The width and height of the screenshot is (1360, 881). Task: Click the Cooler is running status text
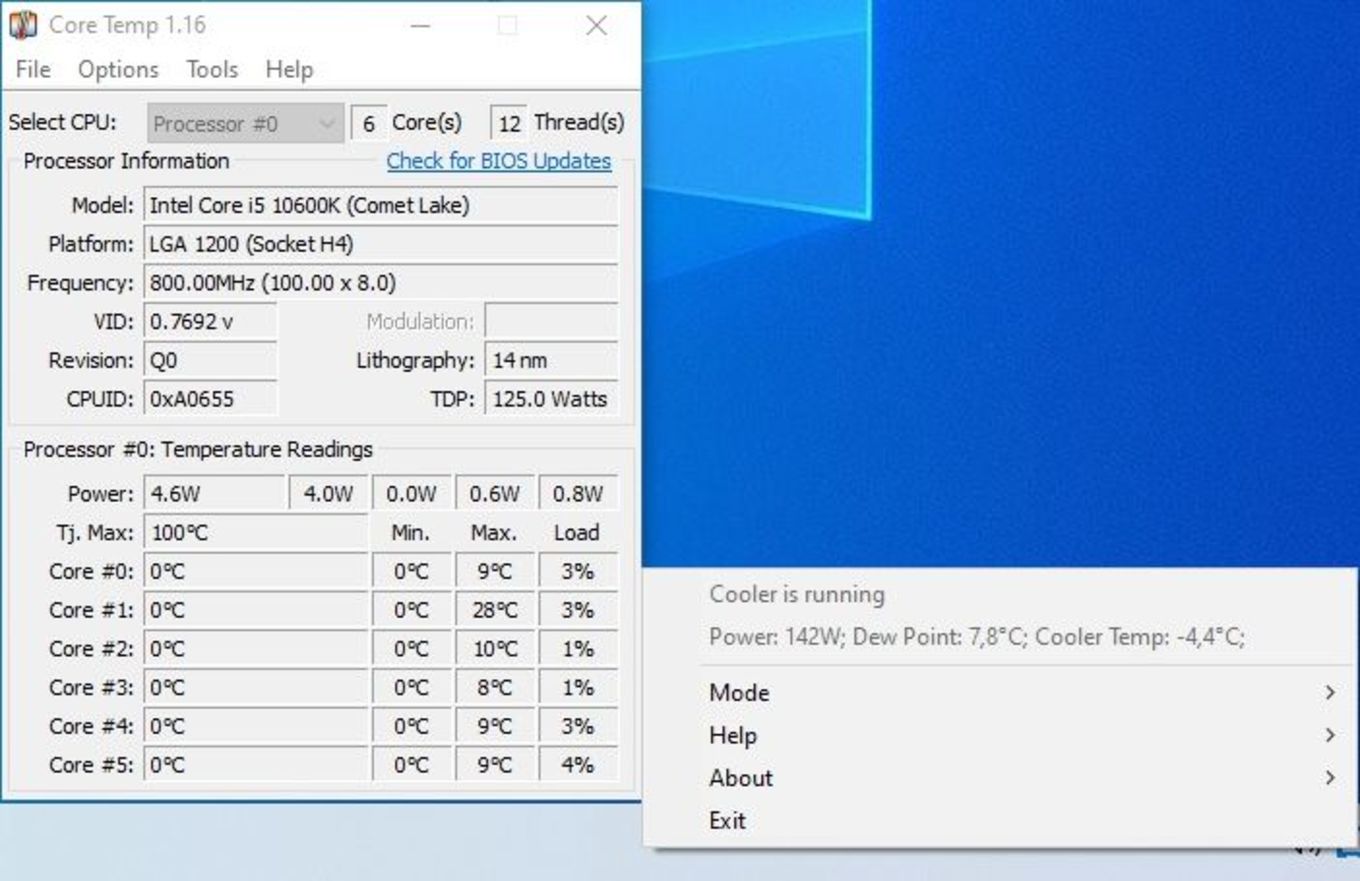click(x=797, y=595)
